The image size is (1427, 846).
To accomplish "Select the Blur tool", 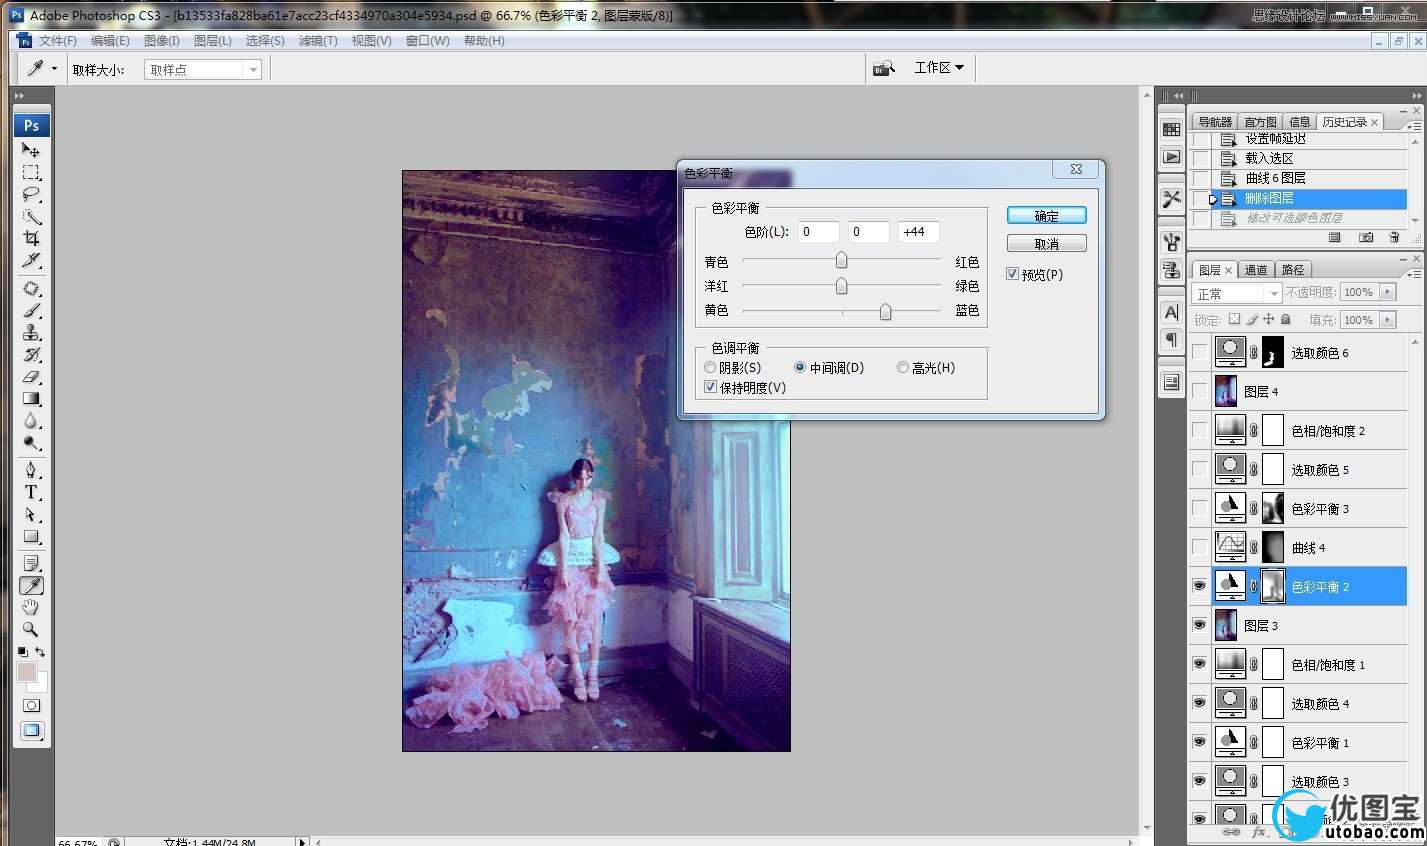I will tap(31, 420).
